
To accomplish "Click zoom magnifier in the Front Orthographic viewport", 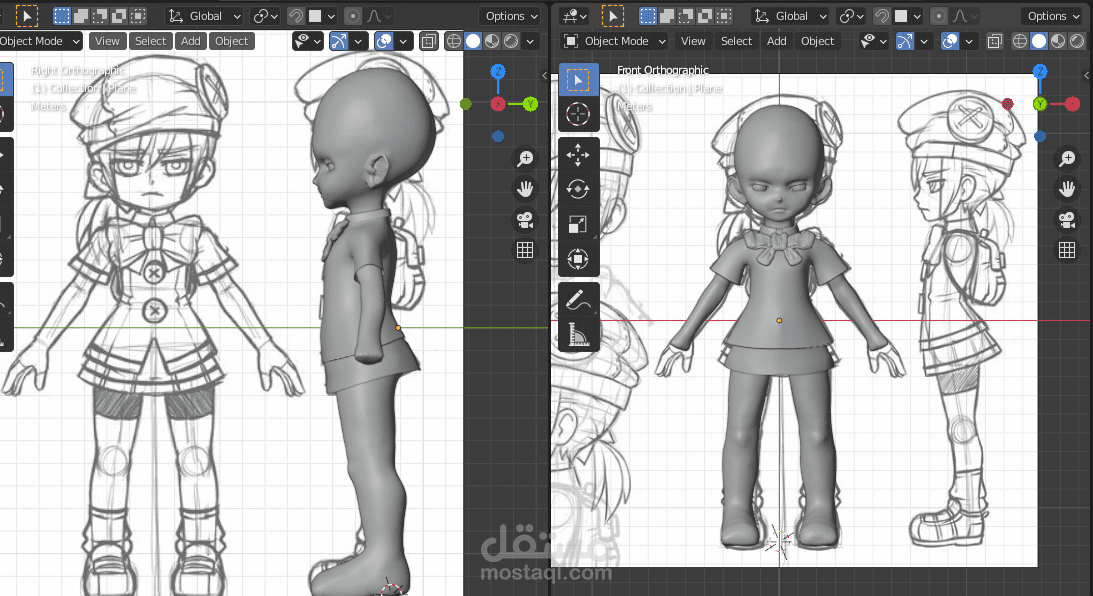I will pos(1067,158).
